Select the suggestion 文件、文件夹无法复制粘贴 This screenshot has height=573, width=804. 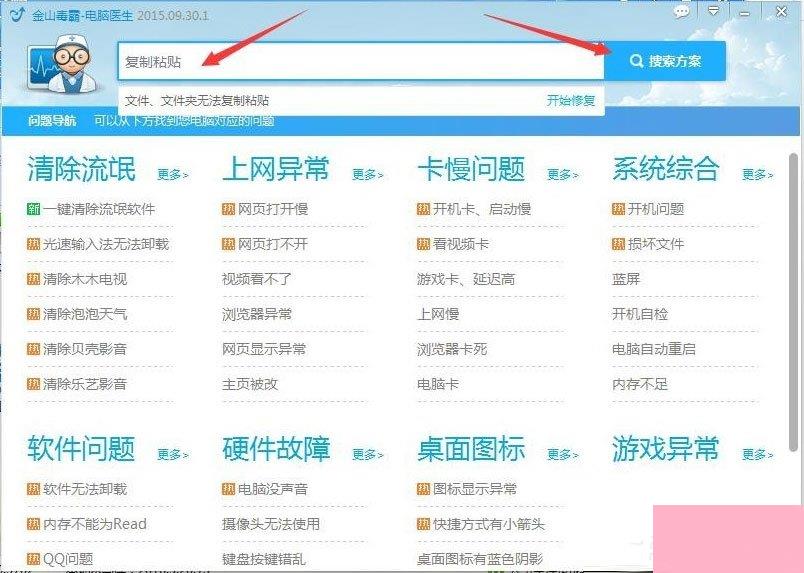[197, 101]
